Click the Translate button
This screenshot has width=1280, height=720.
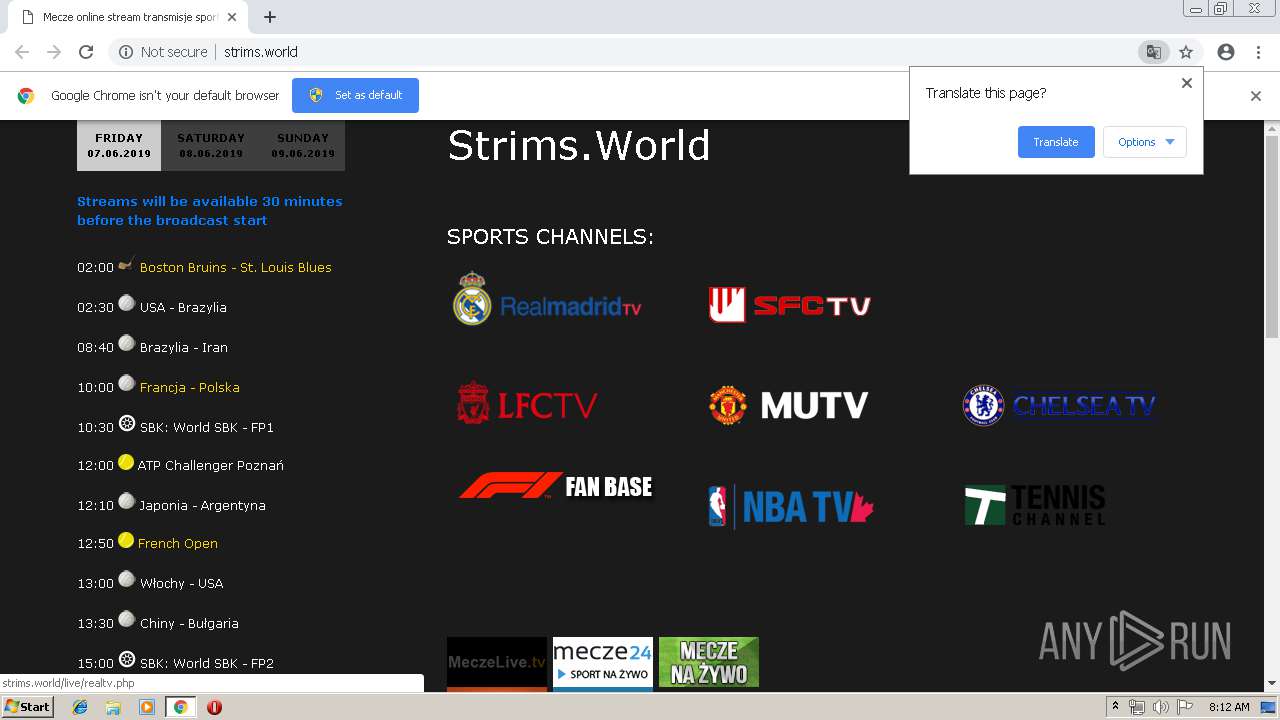tap(1056, 142)
